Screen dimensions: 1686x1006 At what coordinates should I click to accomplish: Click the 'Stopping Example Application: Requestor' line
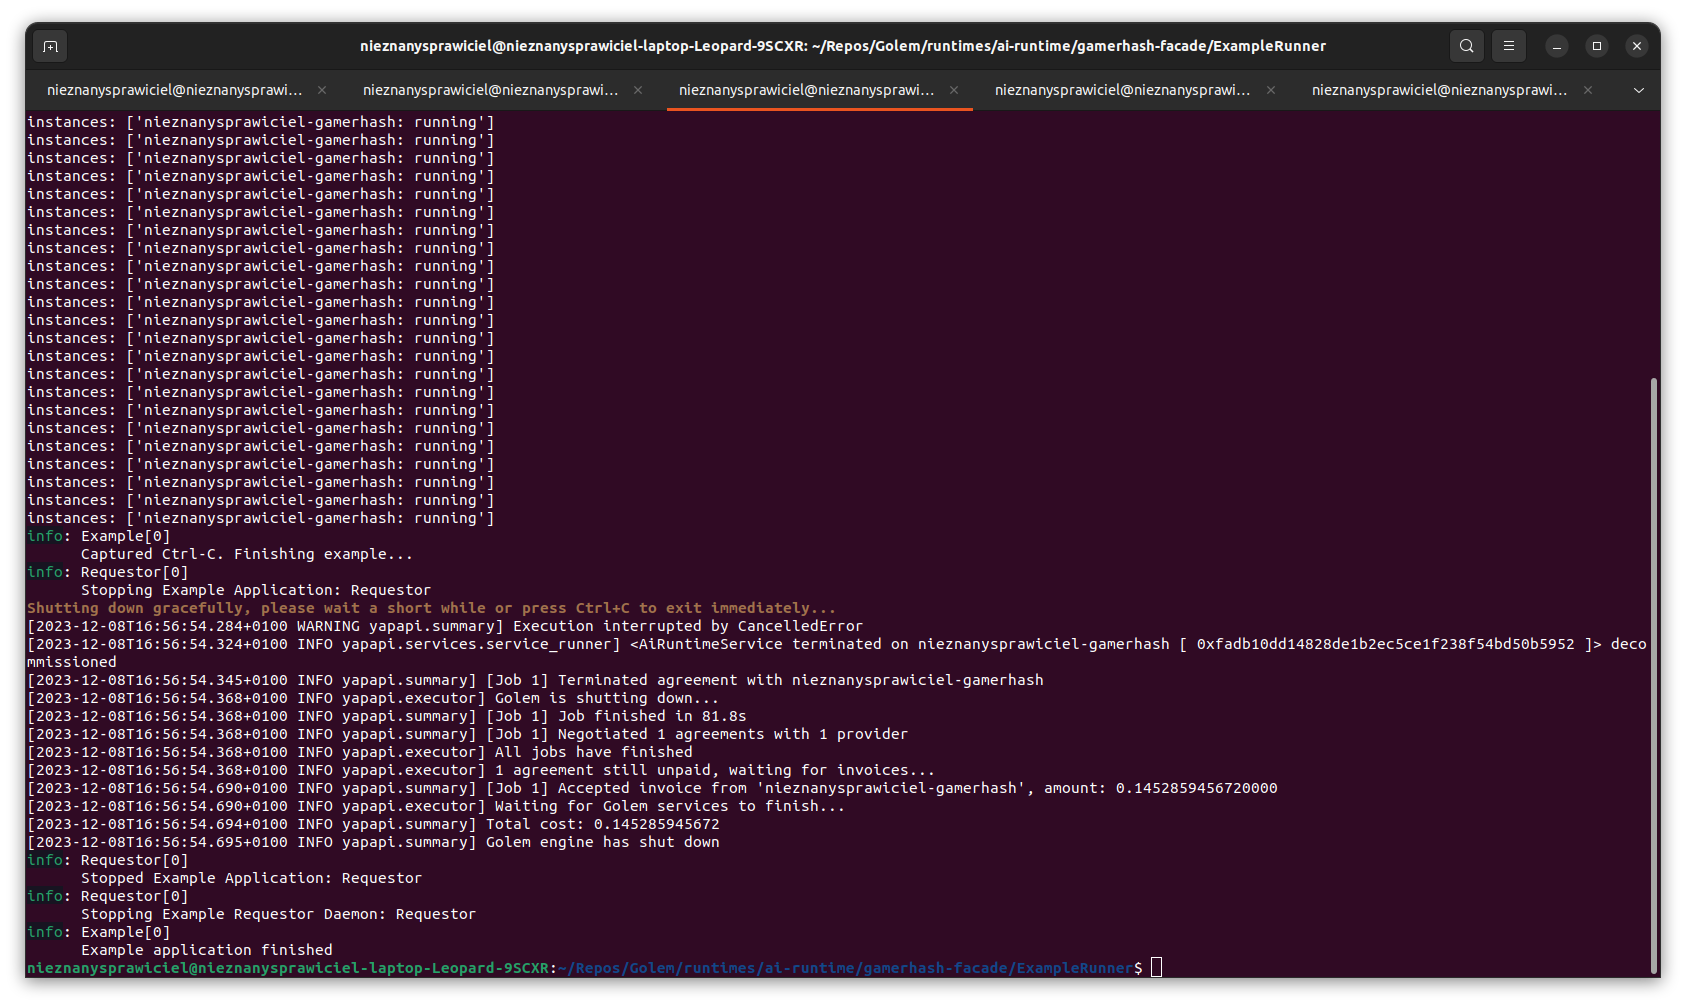pyautogui.click(x=256, y=590)
